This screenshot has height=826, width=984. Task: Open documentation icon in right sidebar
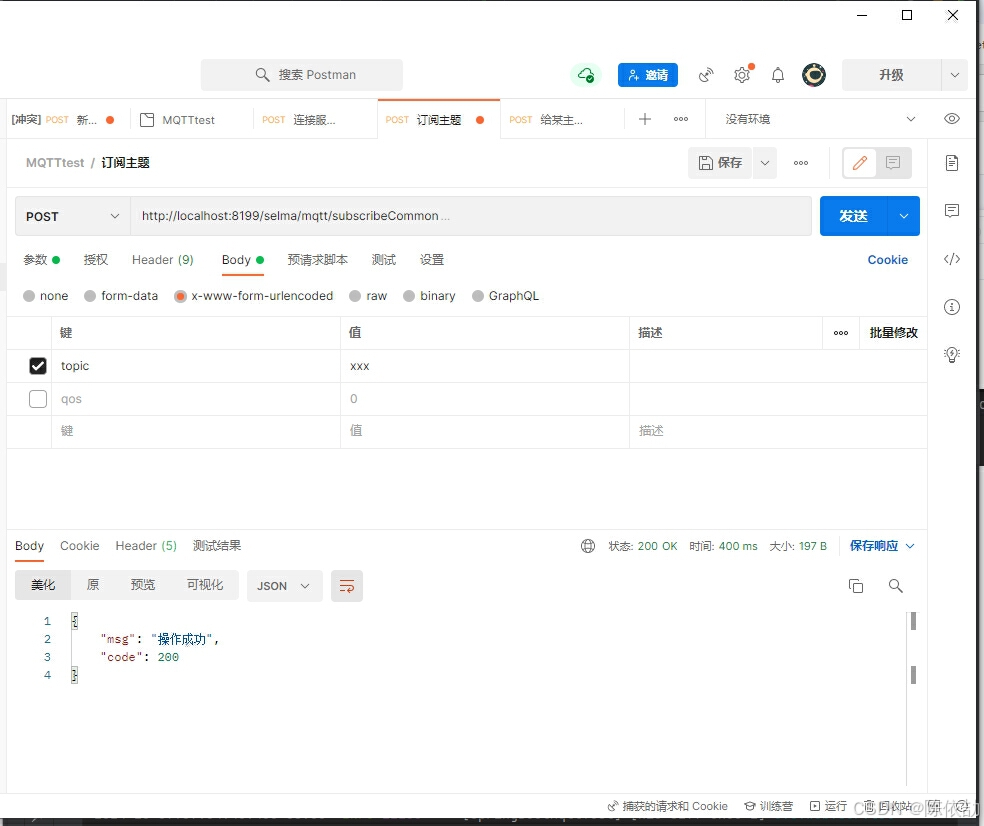[951, 163]
